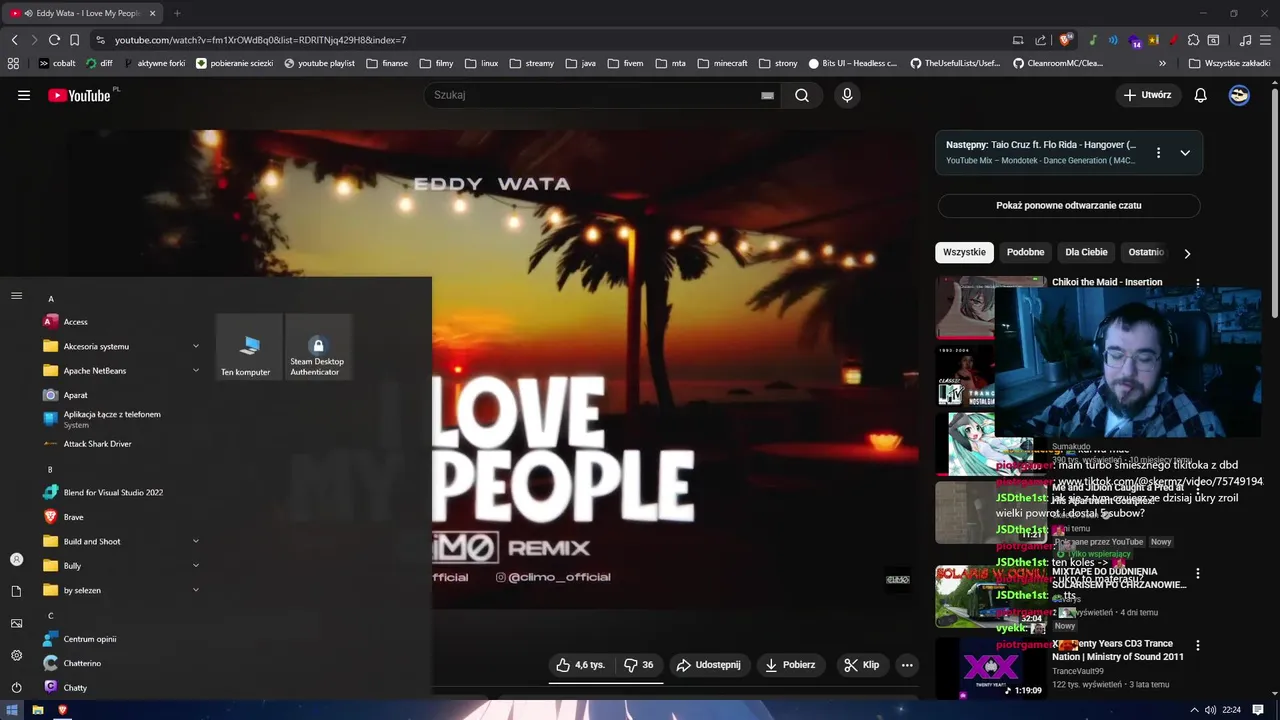Viewport: 1280px width, 720px height.
Task: Expand the by selezen folder
Action: coord(120,590)
